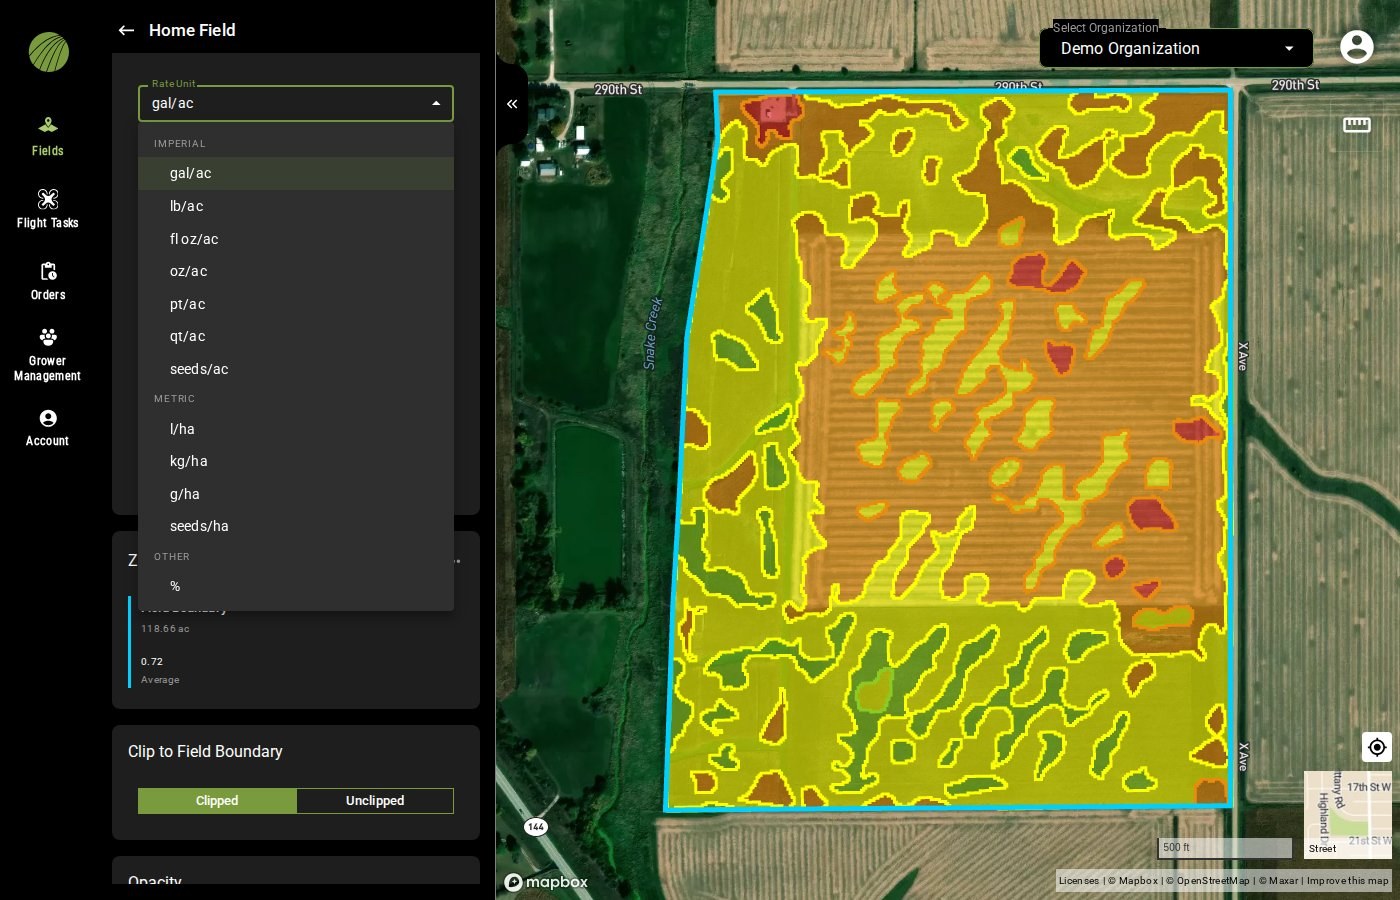Activate the ruler measure tool

[x=1356, y=125]
